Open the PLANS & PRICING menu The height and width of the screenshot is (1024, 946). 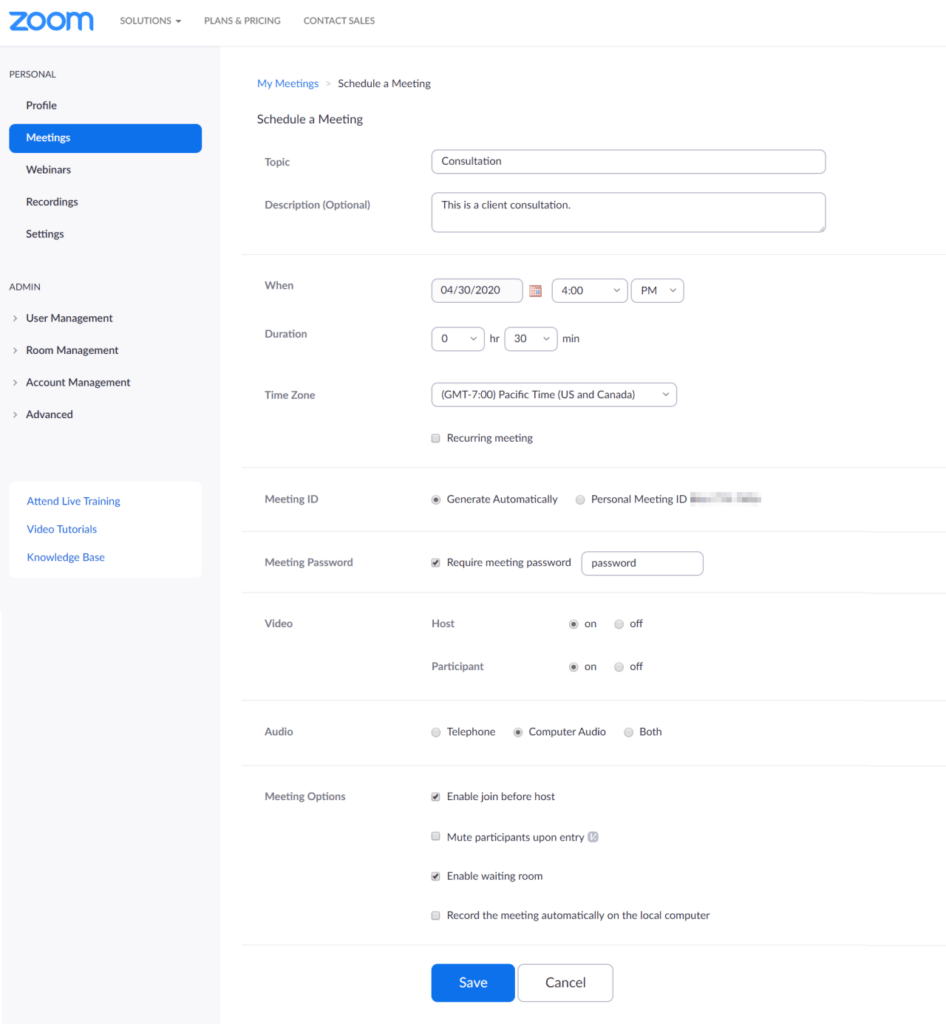241,20
